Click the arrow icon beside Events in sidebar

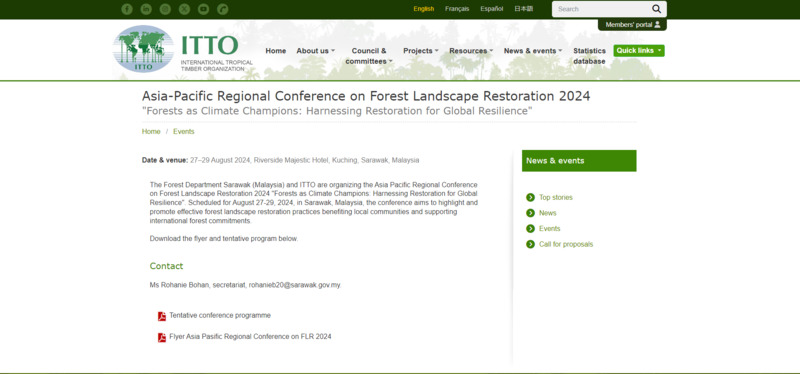530,229
